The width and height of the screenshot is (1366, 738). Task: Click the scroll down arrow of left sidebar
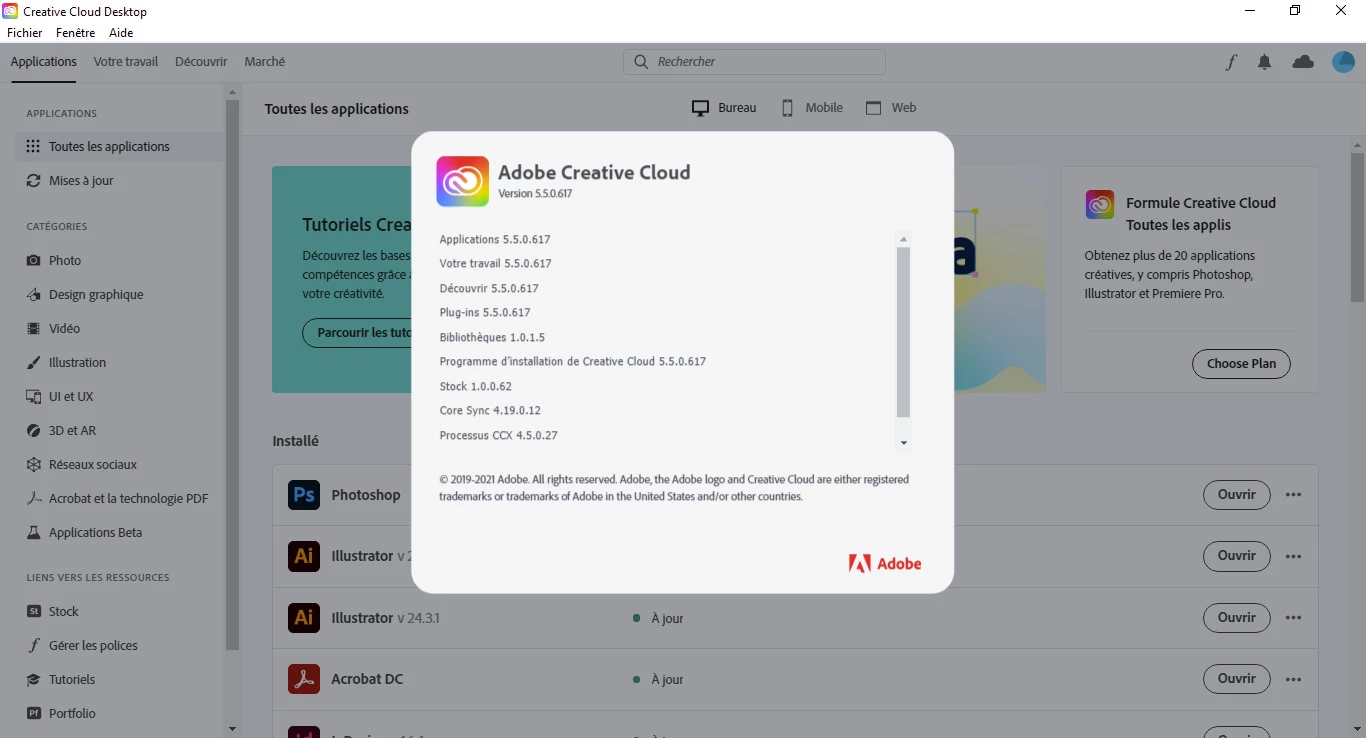(x=233, y=730)
